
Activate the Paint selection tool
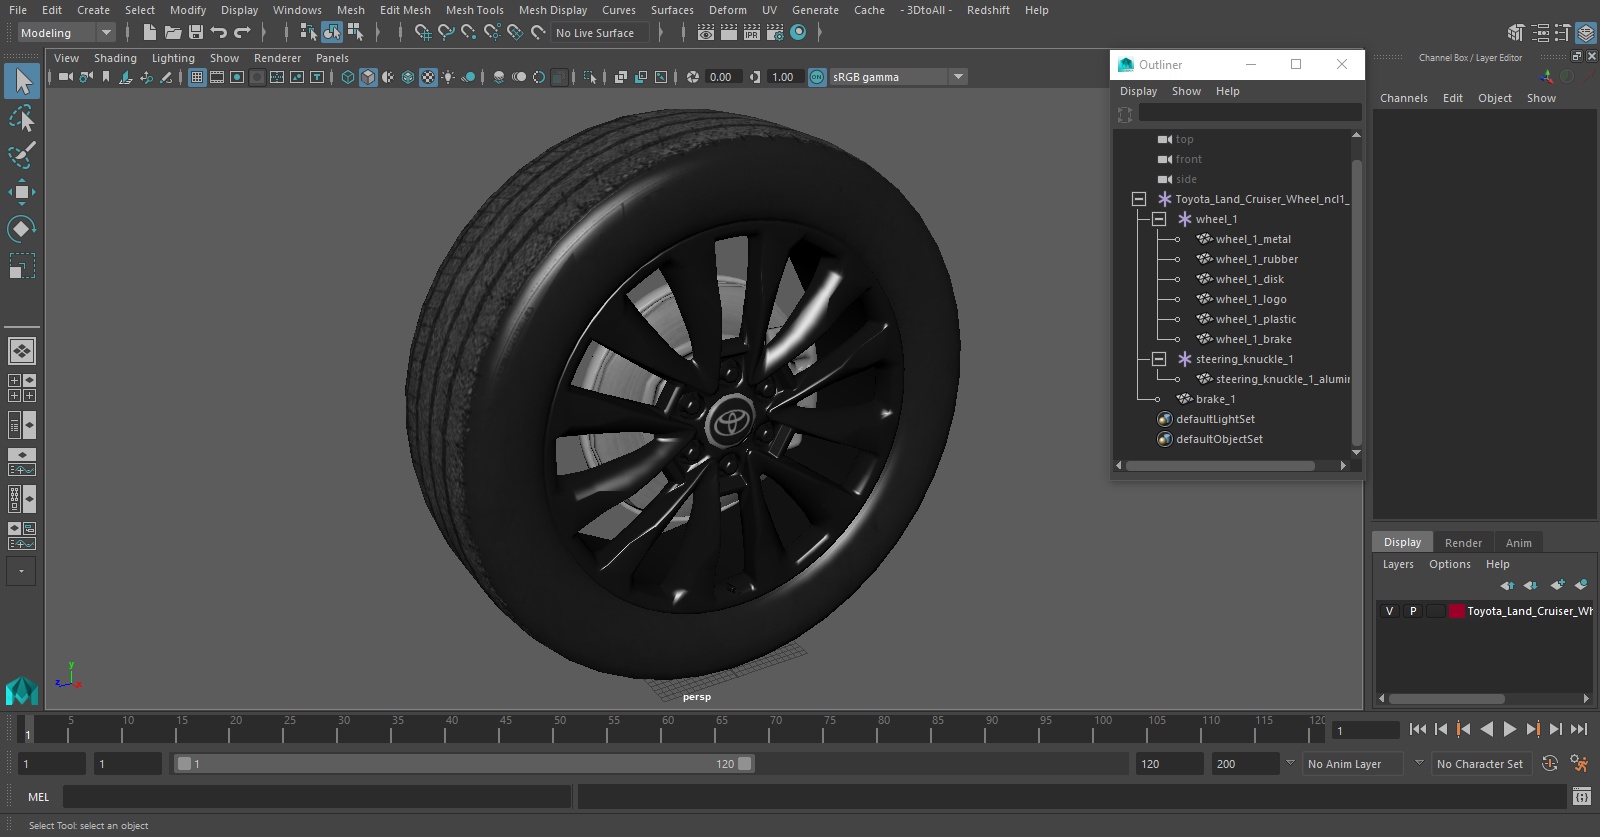click(x=22, y=155)
